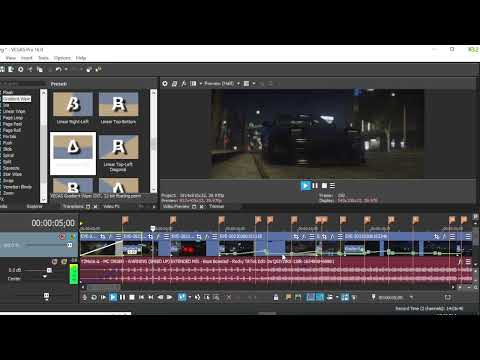Open the editing tool dropdown arrow in transport bar
Image resolution: width=480 pixels, height=360 pixels.
point(190,297)
